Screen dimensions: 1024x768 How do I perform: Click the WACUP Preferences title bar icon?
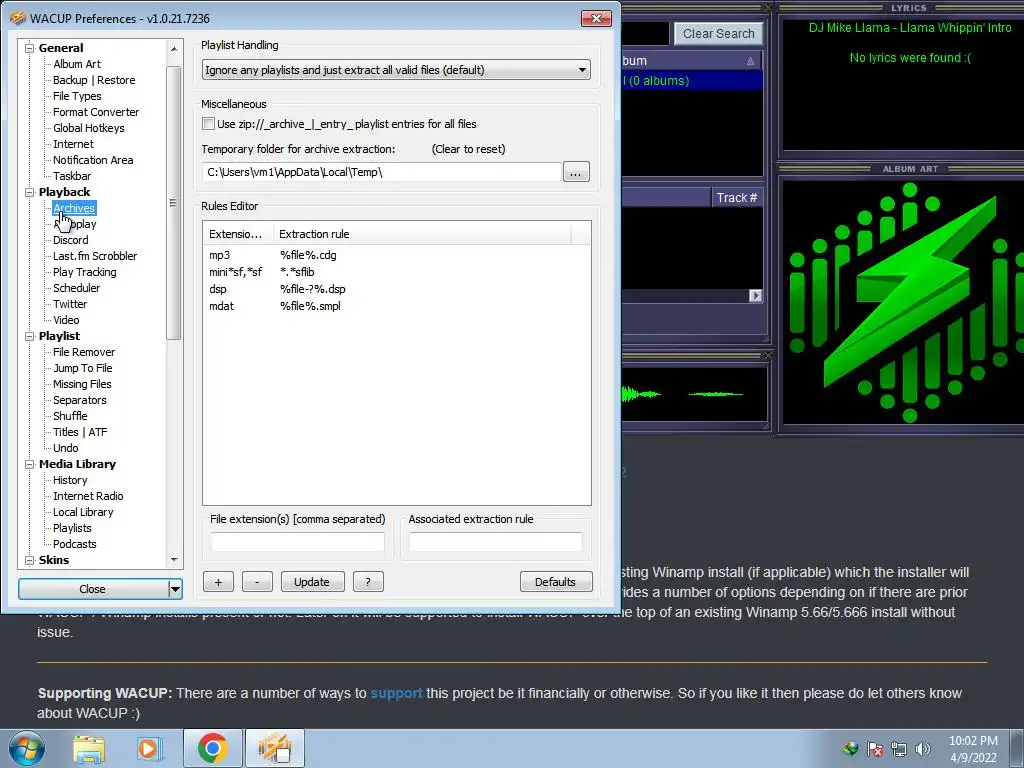pyautogui.click(x=18, y=18)
